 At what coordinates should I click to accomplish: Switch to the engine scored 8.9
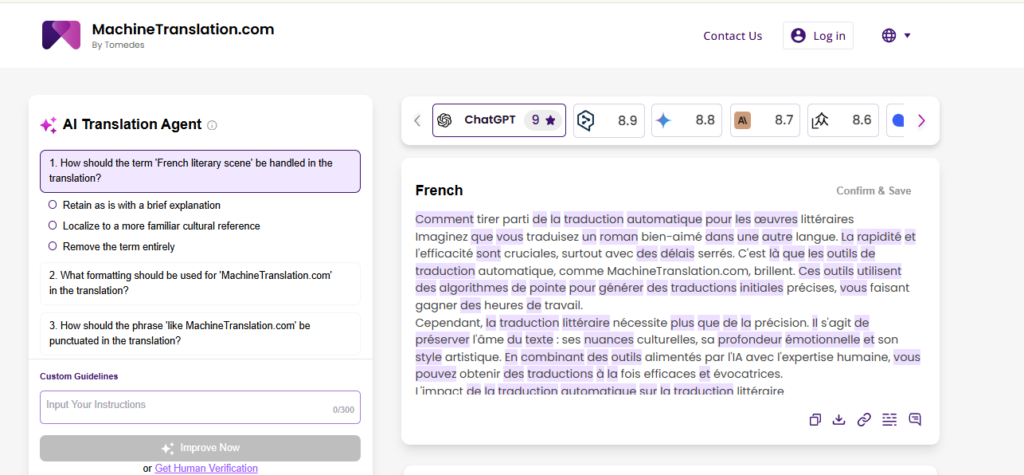pyautogui.click(x=609, y=120)
